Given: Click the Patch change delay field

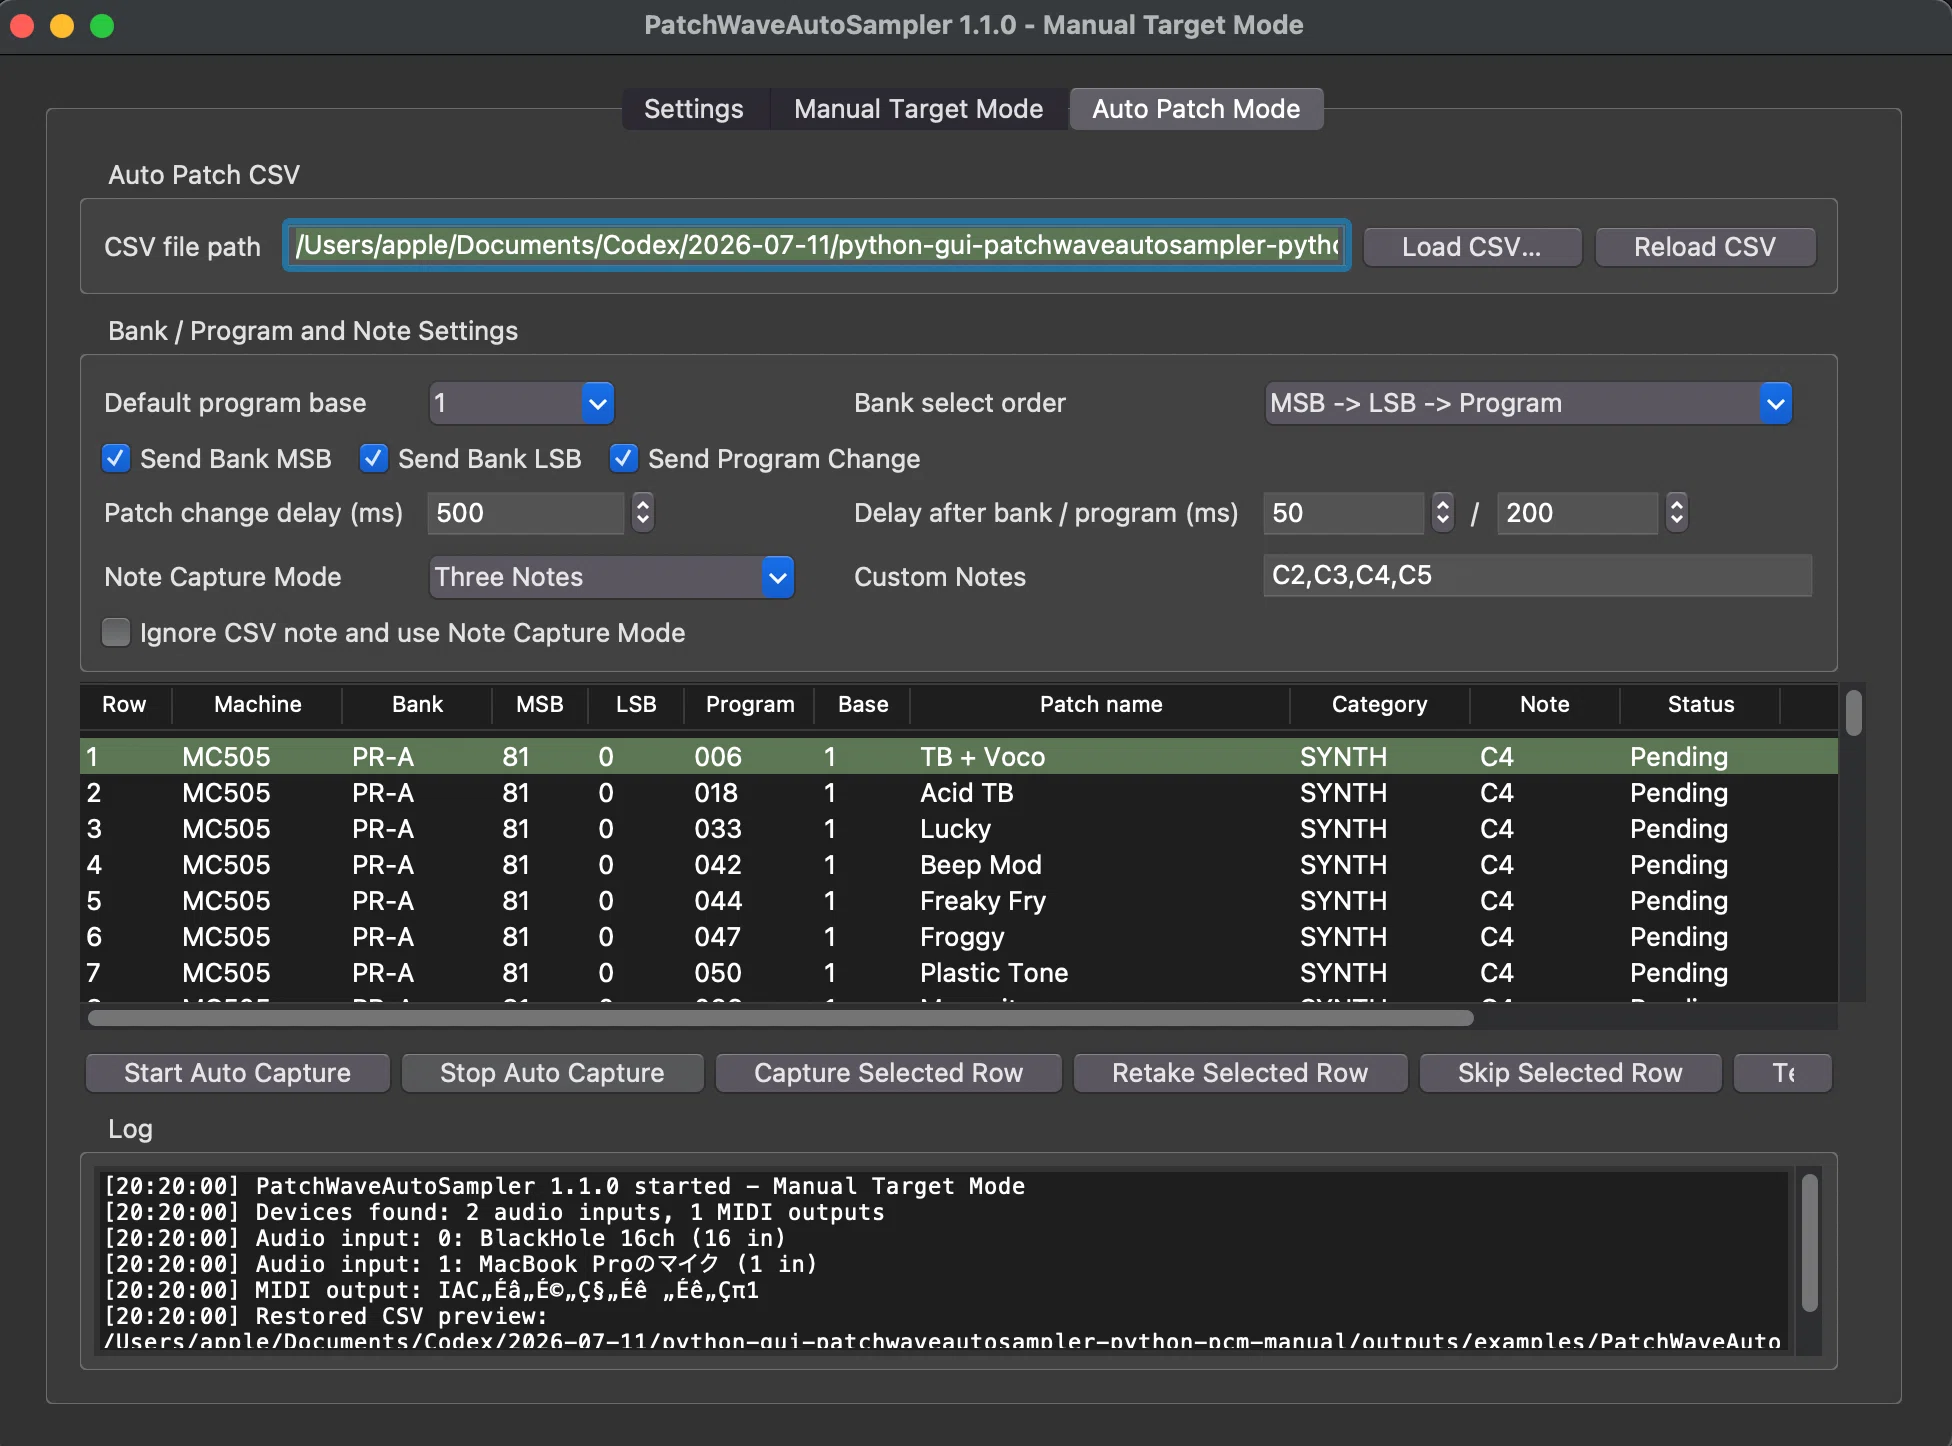Looking at the screenshot, I should [527, 513].
